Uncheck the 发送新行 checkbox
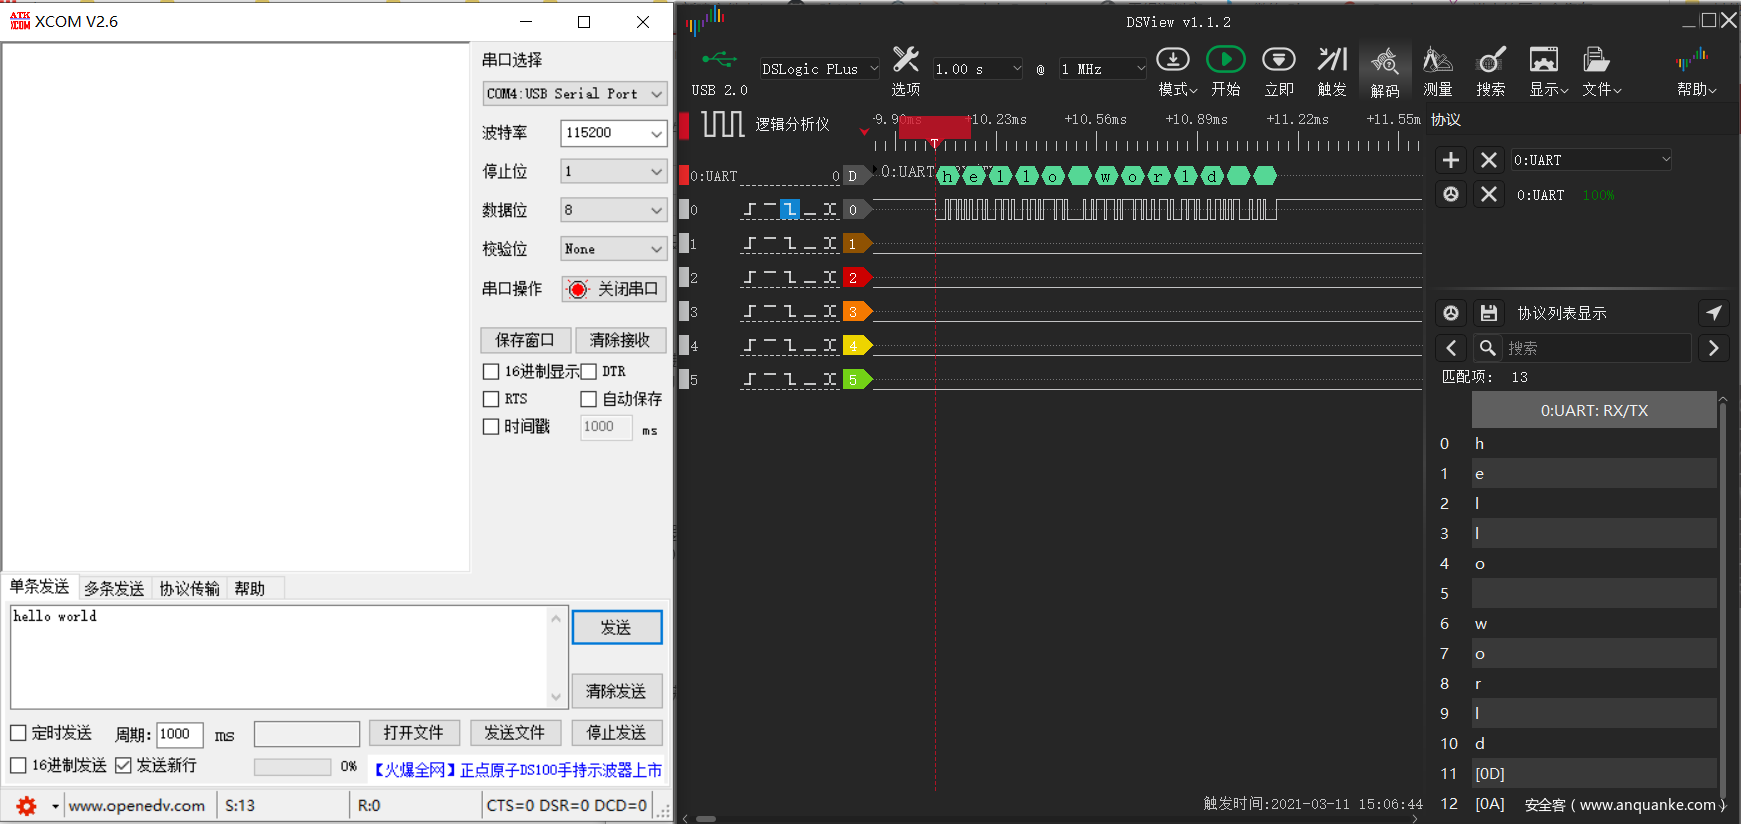Viewport: 1741px width, 824px height. [x=124, y=765]
